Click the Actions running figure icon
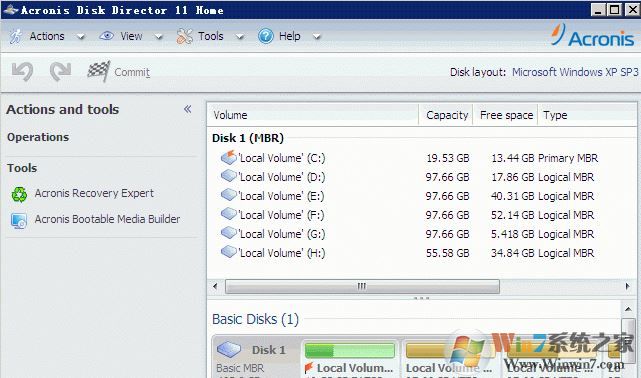 [16, 36]
